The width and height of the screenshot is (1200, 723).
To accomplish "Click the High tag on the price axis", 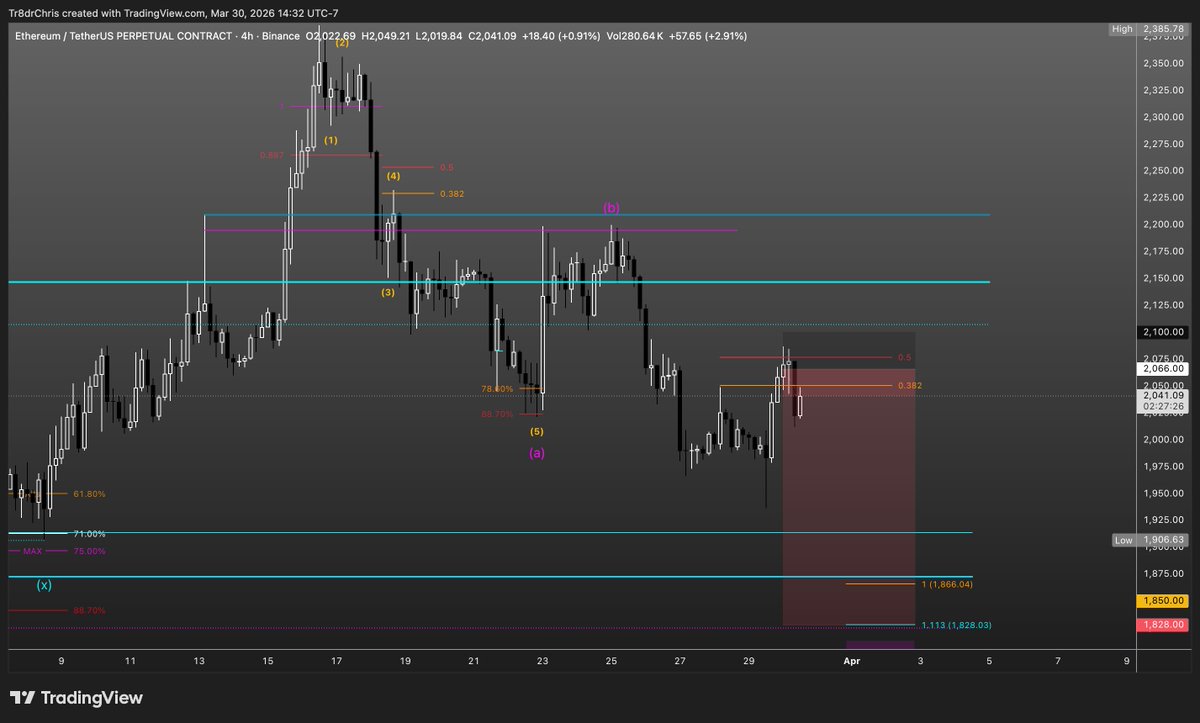I will pos(1122,30).
